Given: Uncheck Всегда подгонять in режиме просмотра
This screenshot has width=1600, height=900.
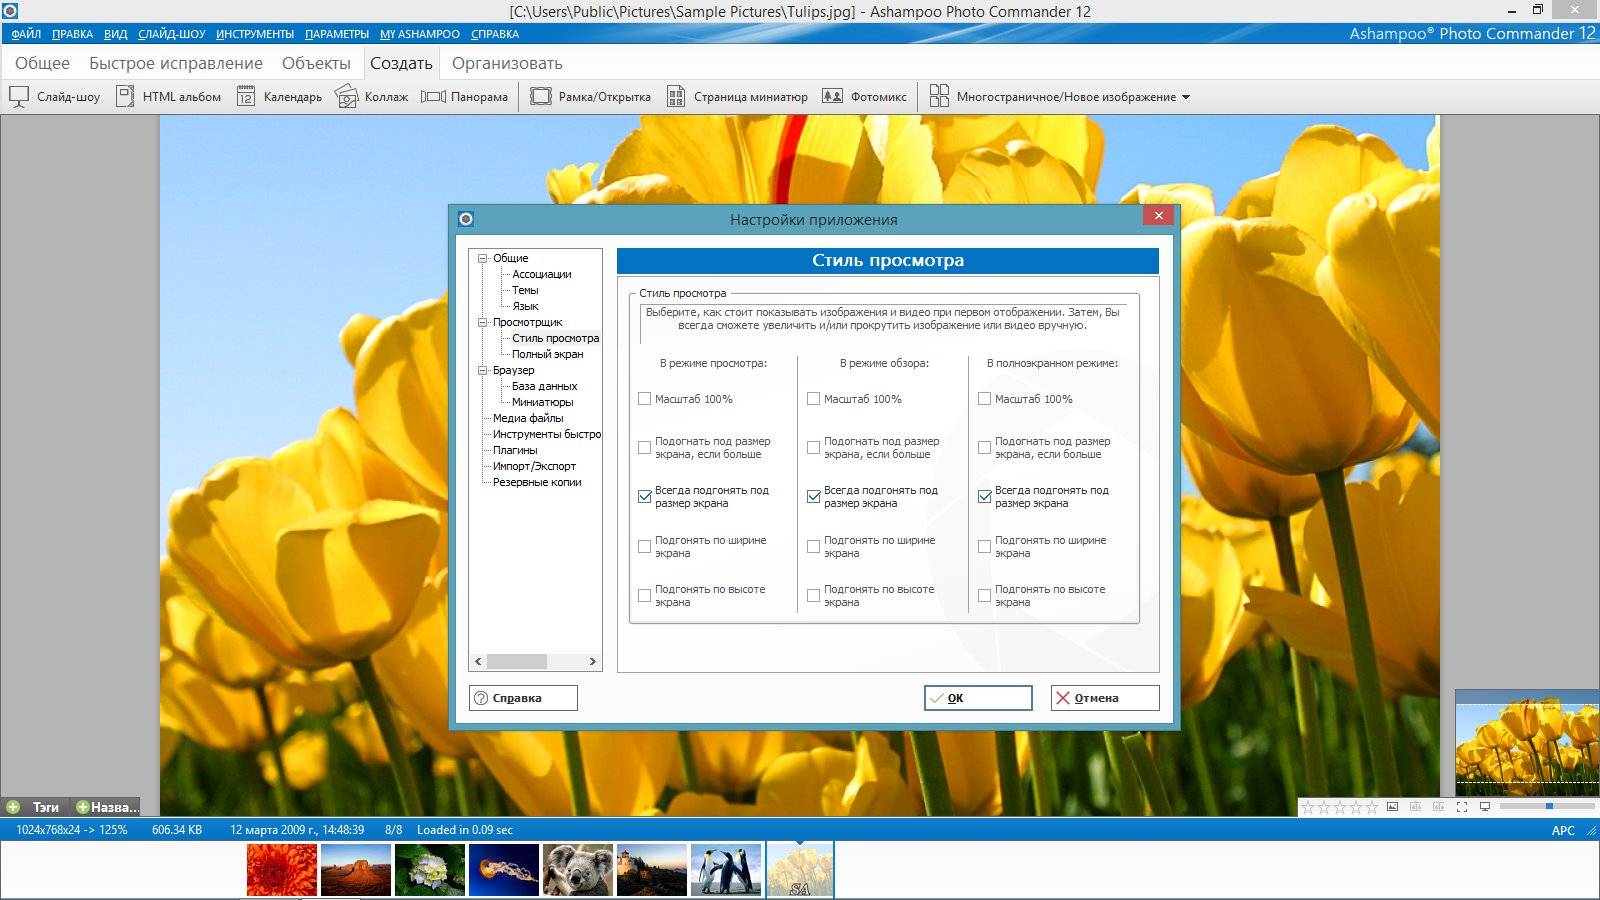Looking at the screenshot, I should (645, 497).
